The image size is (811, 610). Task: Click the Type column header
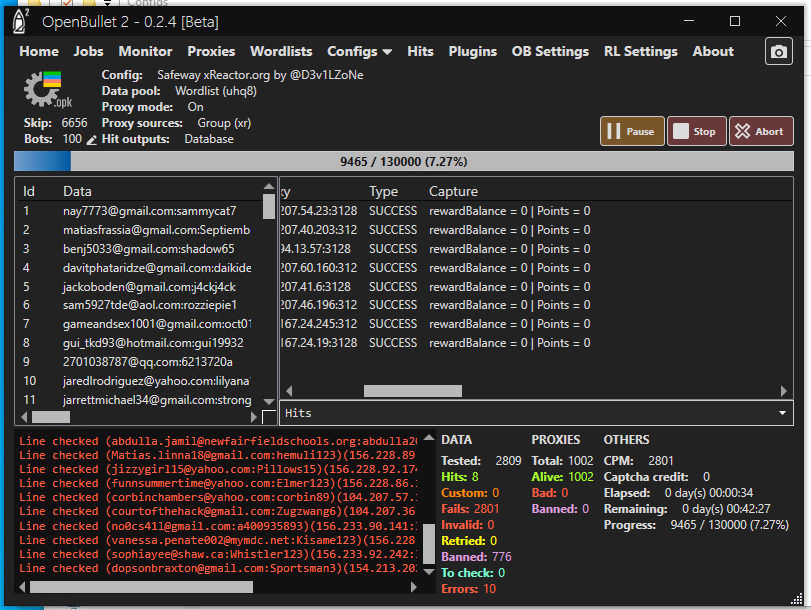pyautogui.click(x=383, y=191)
